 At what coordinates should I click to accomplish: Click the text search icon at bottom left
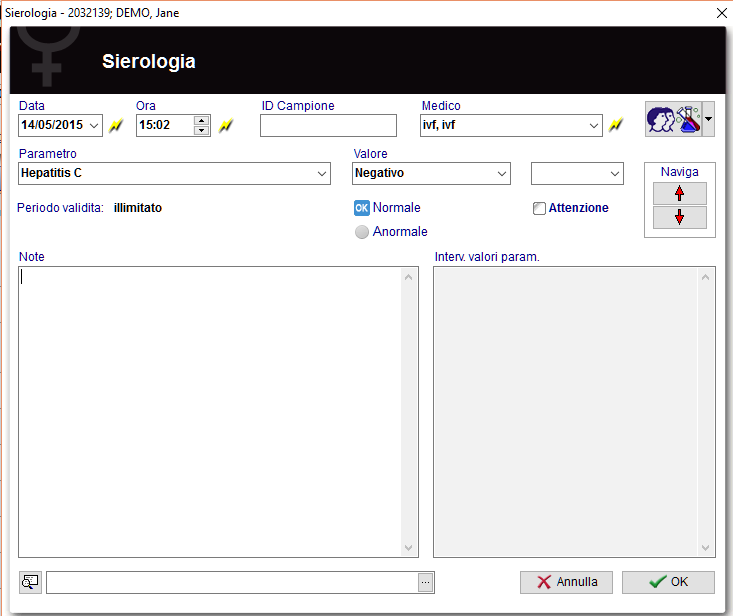(x=30, y=582)
